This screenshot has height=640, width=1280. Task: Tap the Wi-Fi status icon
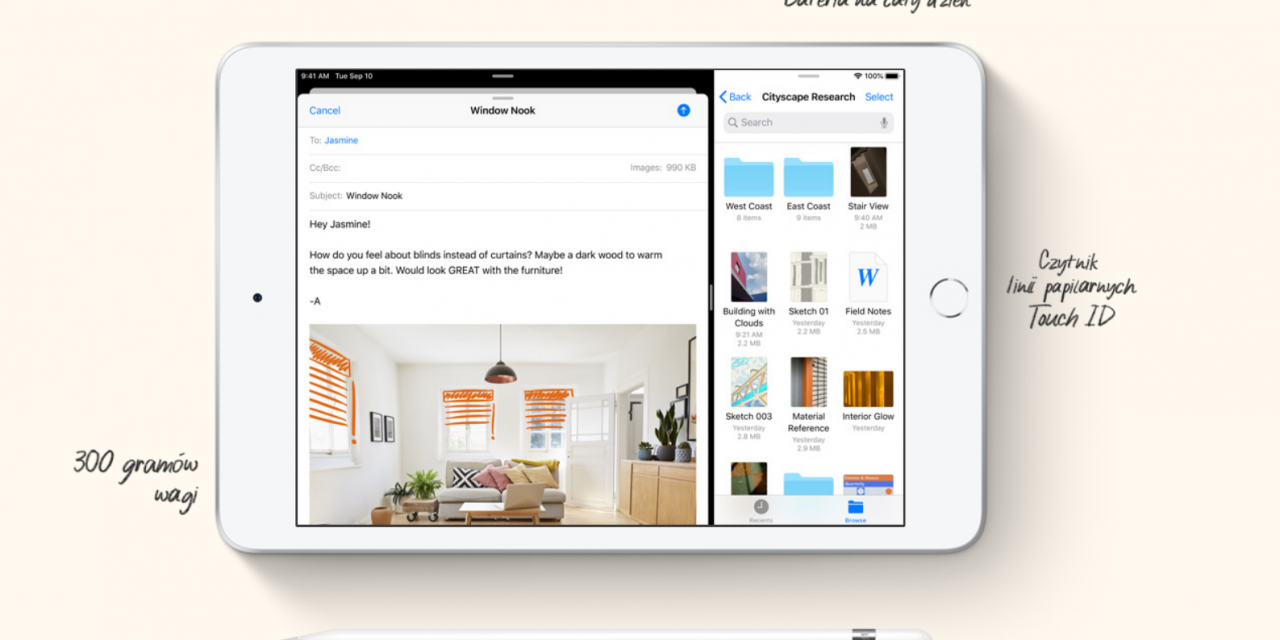pyautogui.click(x=857, y=75)
